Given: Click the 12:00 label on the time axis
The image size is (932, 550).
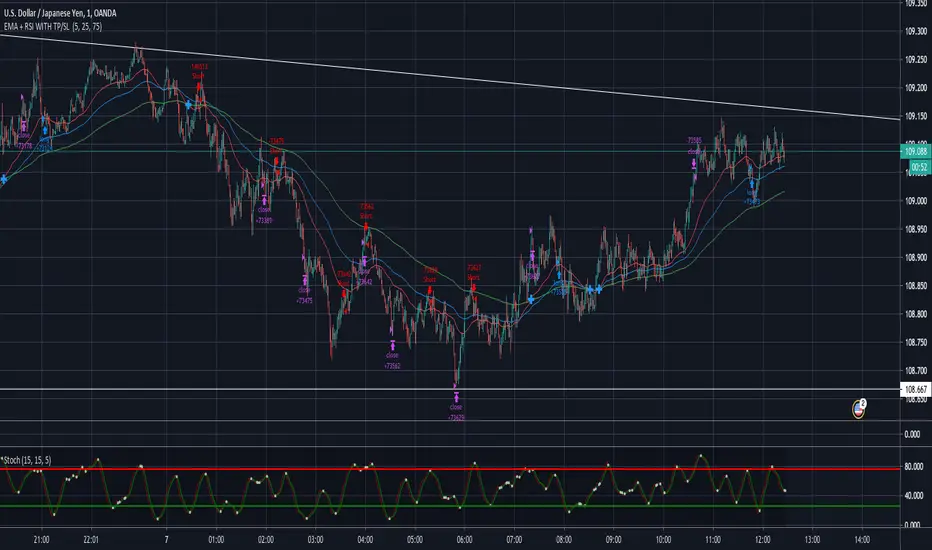Looking at the screenshot, I should tap(763, 540).
